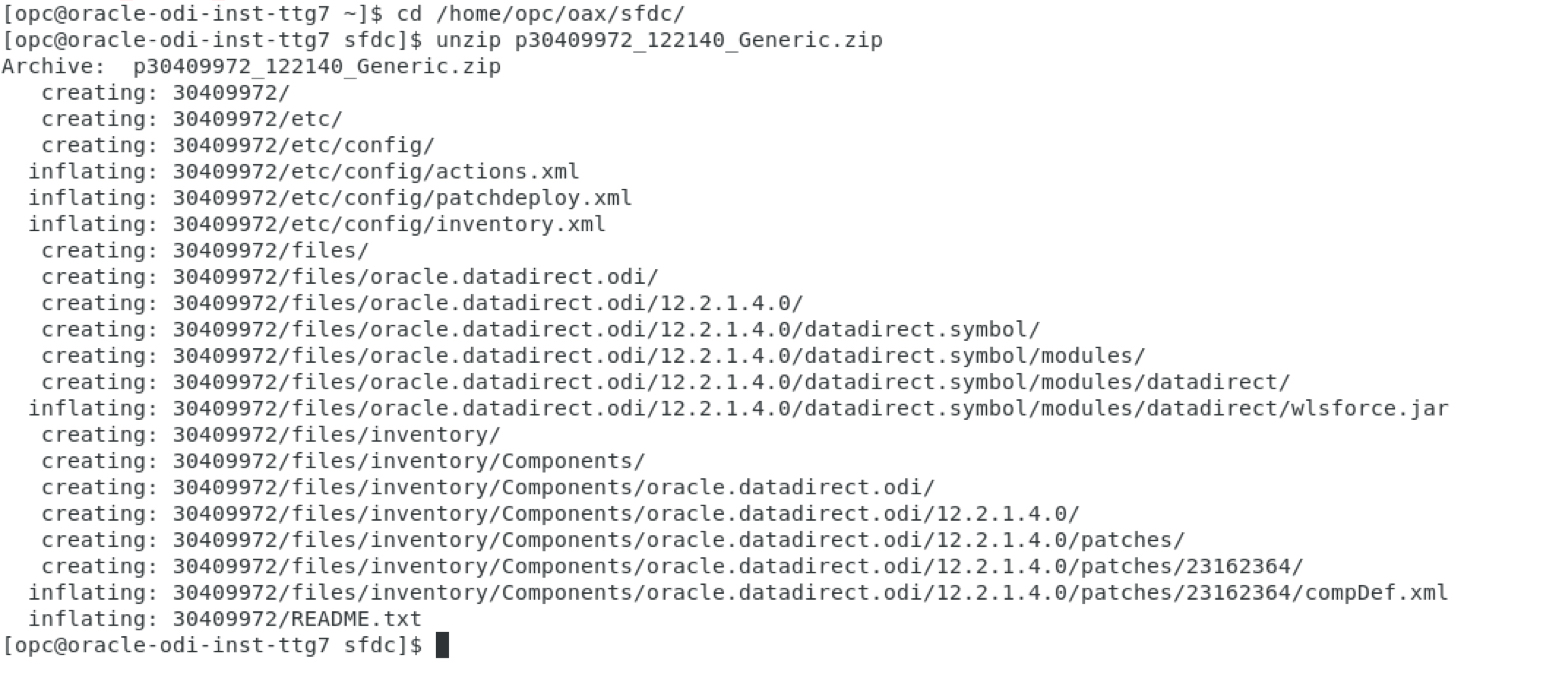The height and width of the screenshot is (688, 1550).
Task: Click the 'creating: 30409972/etc/config/' line
Action: coord(238,145)
